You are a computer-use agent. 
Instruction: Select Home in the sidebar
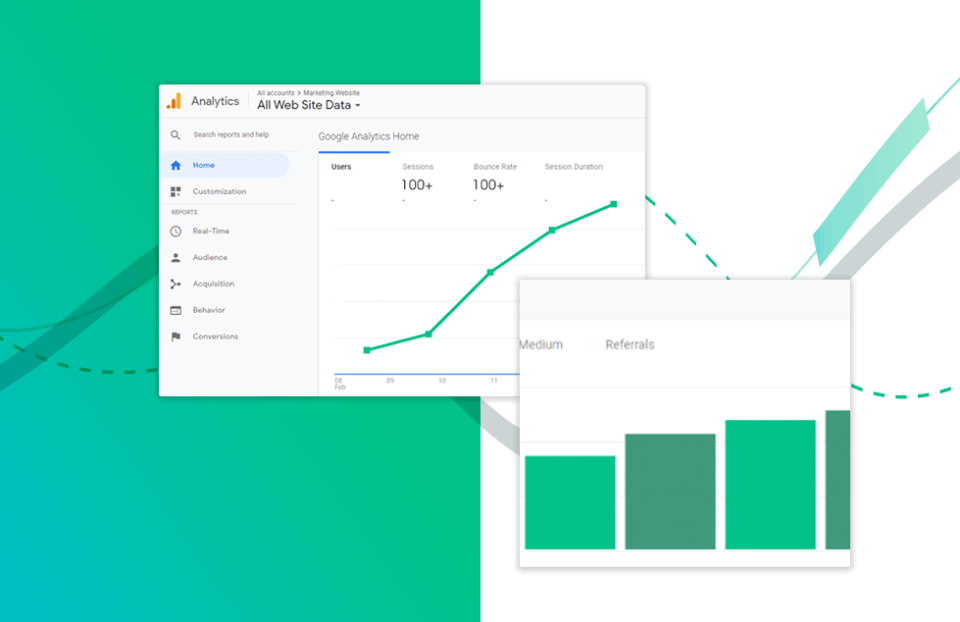[224, 165]
